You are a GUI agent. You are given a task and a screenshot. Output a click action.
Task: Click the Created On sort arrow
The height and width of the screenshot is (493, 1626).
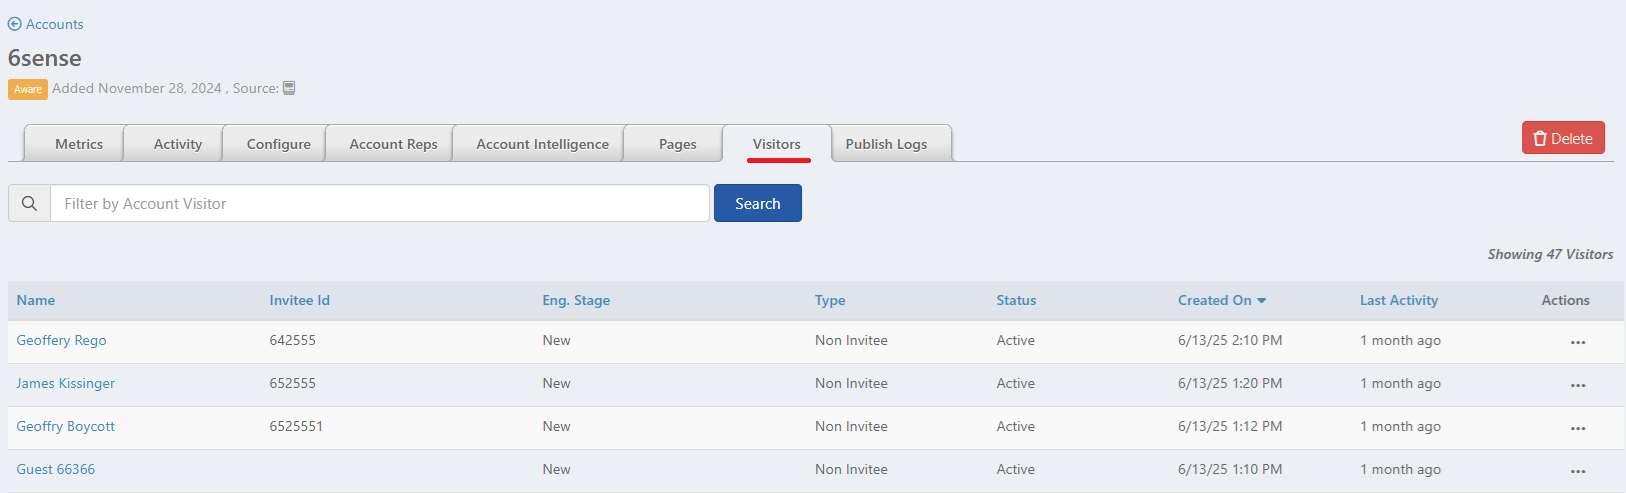click(1262, 300)
